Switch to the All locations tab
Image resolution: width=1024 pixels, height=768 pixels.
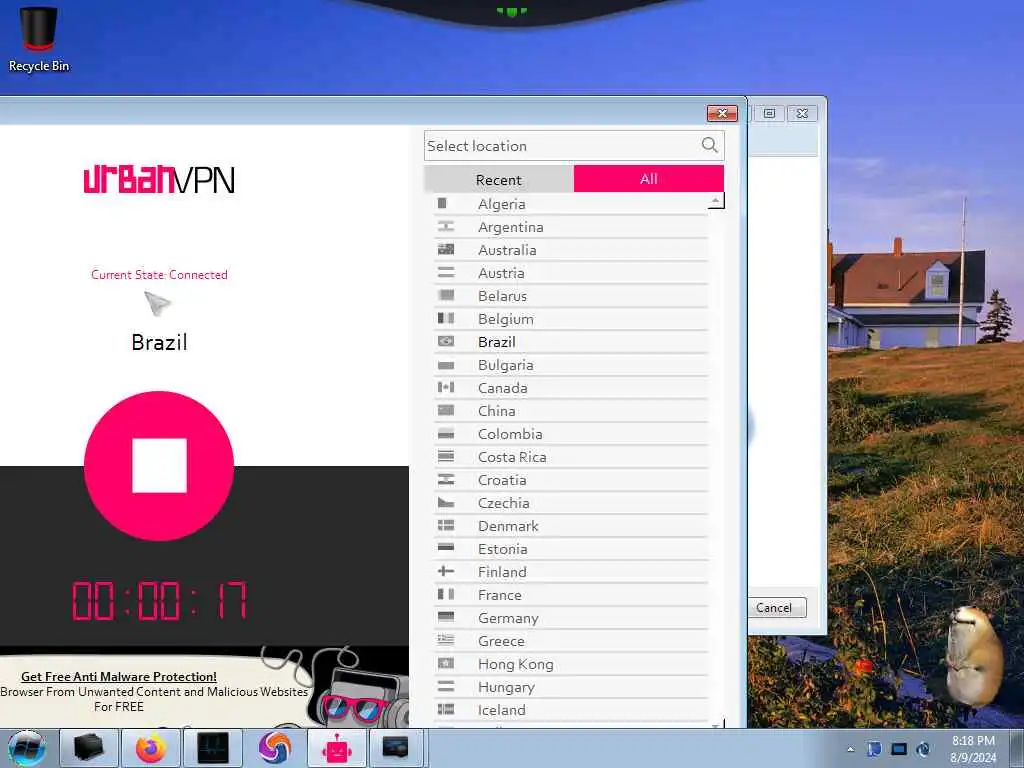pyautogui.click(x=648, y=178)
